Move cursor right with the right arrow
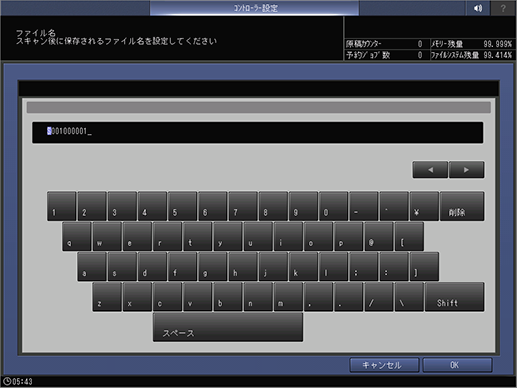The image size is (517, 388). pos(466,170)
